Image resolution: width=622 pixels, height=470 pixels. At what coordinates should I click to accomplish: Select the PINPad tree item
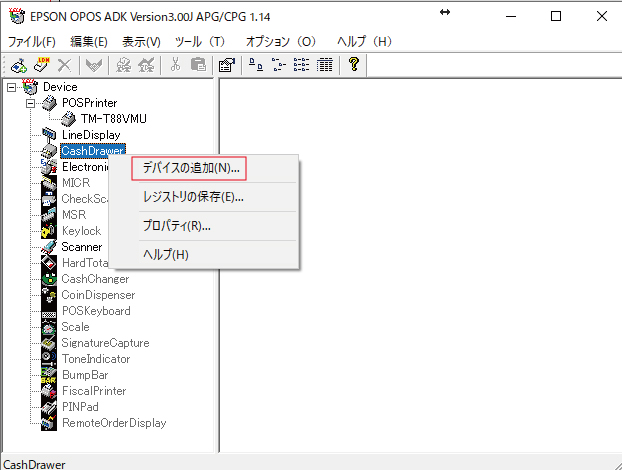(80, 407)
